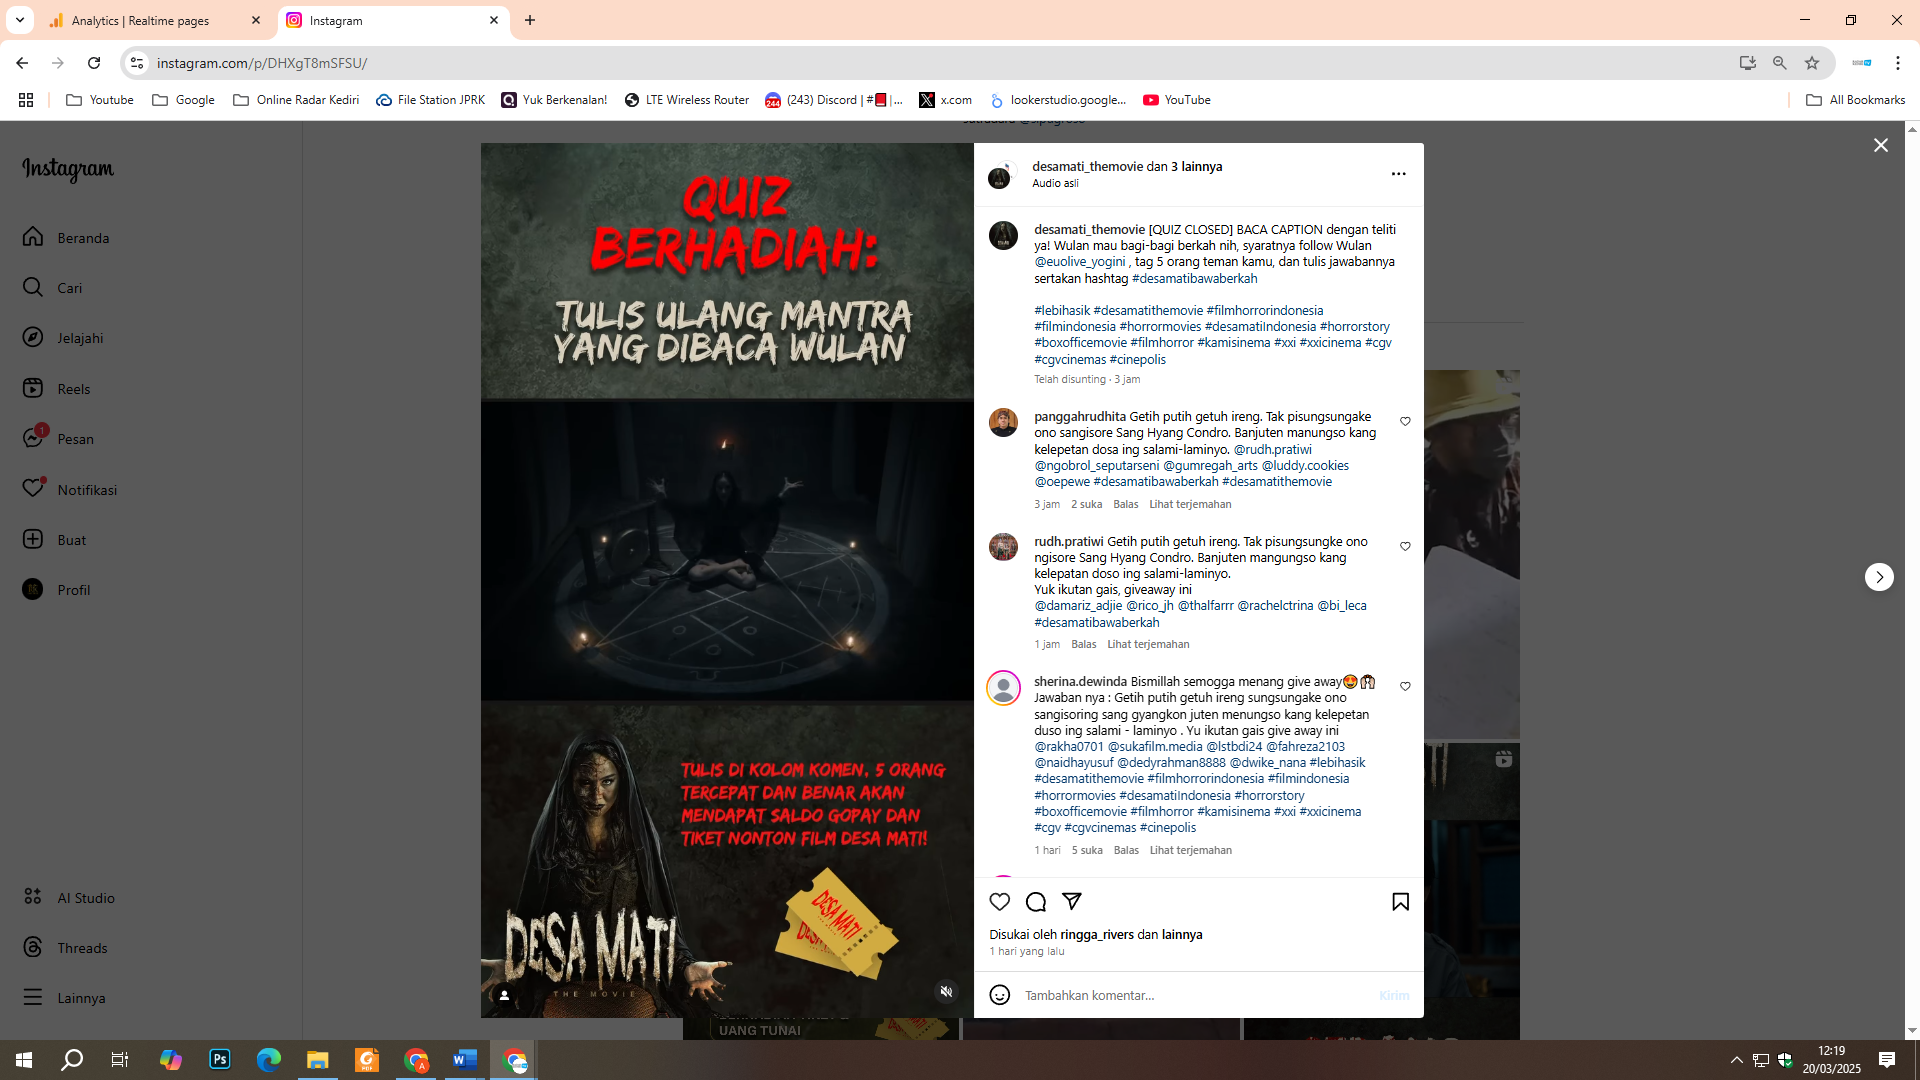Open Photoshop from taskbar
Image resolution: width=1920 pixels, height=1080 pixels.
coord(220,1060)
